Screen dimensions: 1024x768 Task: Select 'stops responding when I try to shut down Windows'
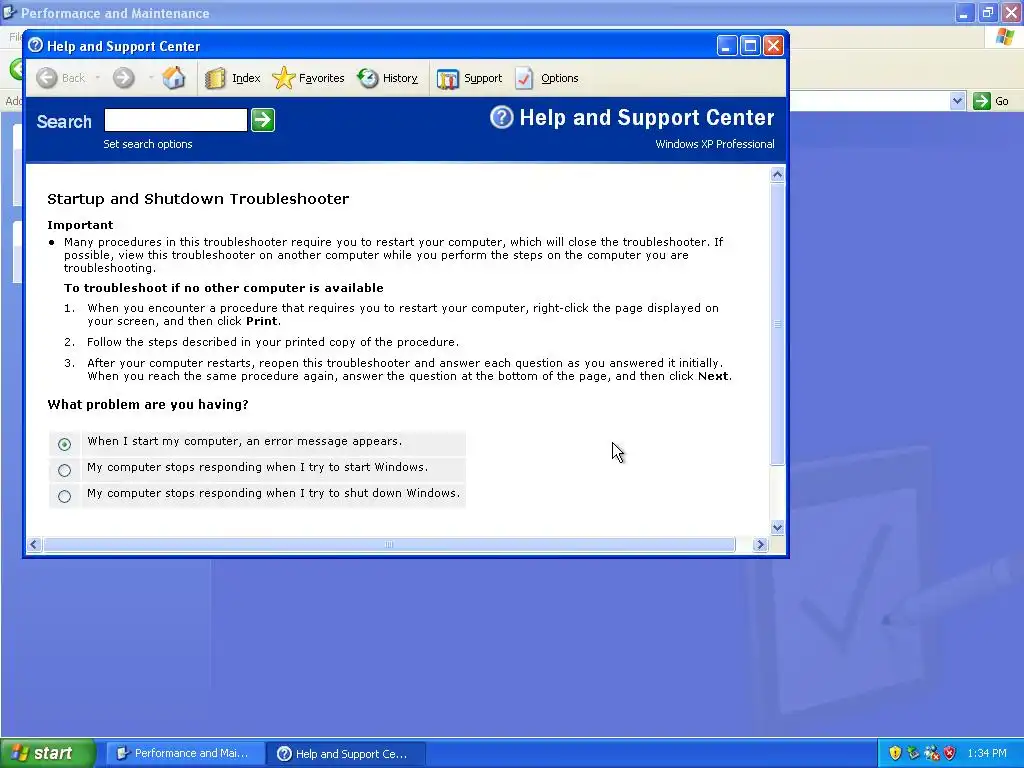click(64, 496)
